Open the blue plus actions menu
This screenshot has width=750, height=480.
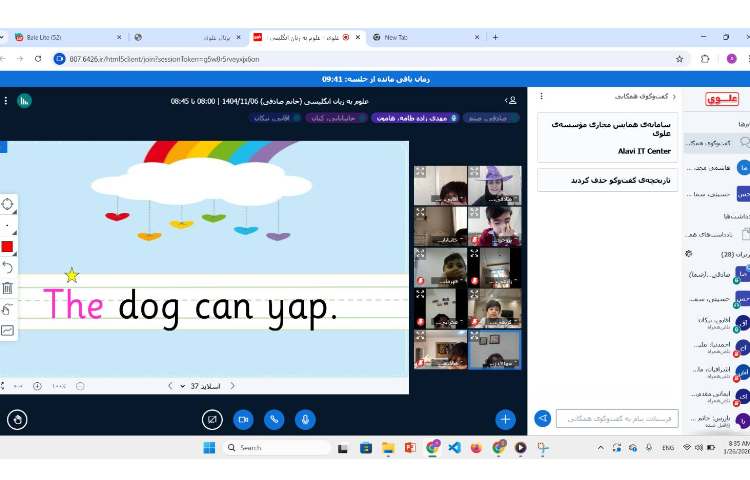pos(505,419)
